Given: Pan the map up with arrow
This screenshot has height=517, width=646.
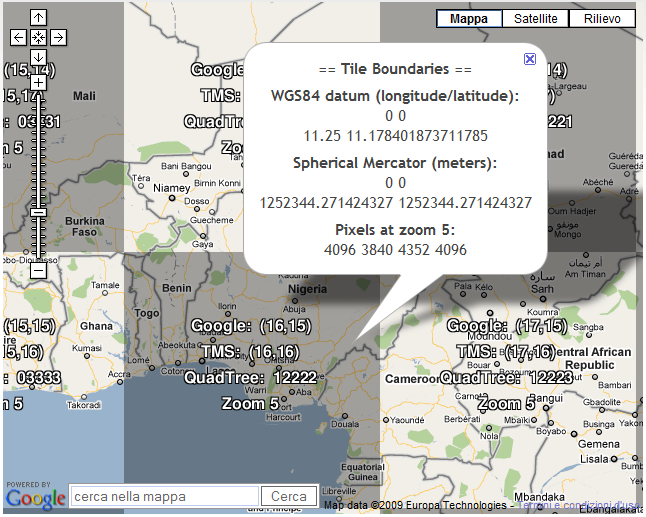Looking at the screenshot, I should (x=38, y=17).
